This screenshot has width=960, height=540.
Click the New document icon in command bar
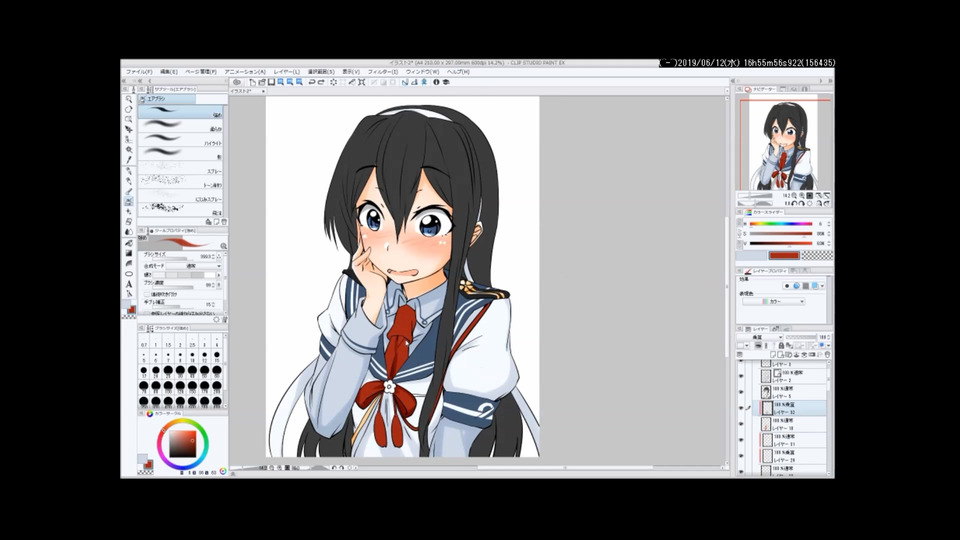pos(252,82)
